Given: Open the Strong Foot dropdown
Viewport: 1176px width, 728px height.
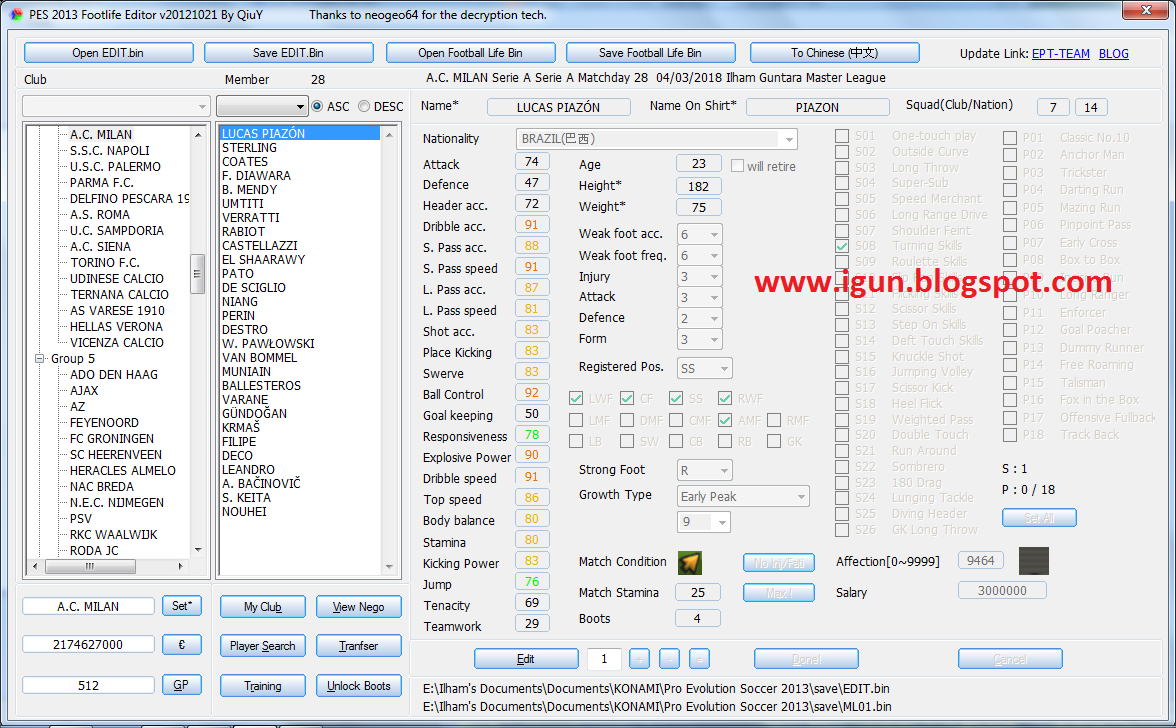Looking at the screenshot, I should click(x=724, y=471).
